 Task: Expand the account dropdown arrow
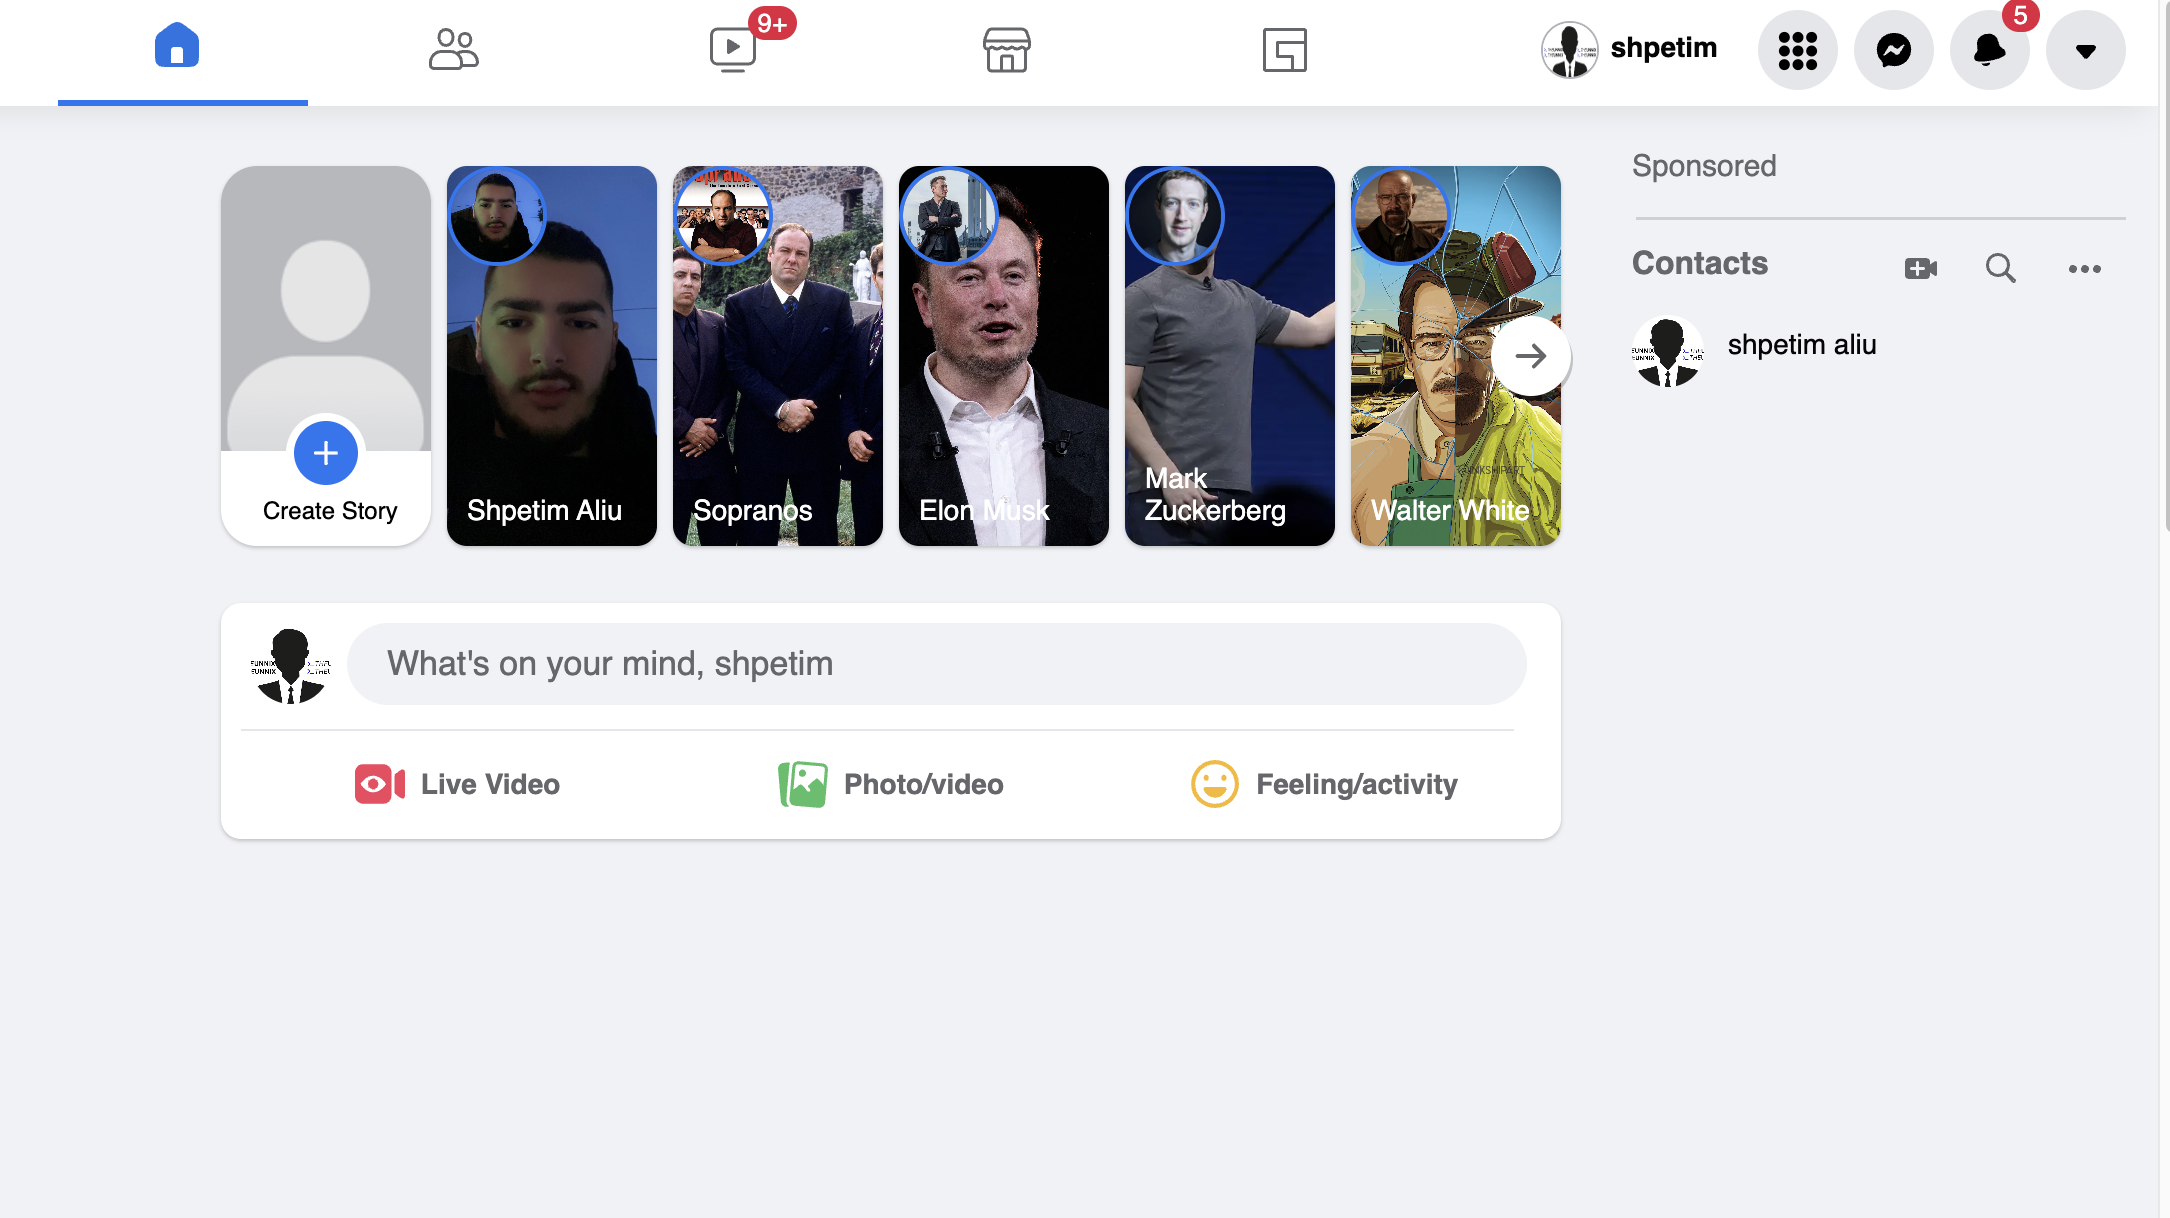tap(2085, 50)
